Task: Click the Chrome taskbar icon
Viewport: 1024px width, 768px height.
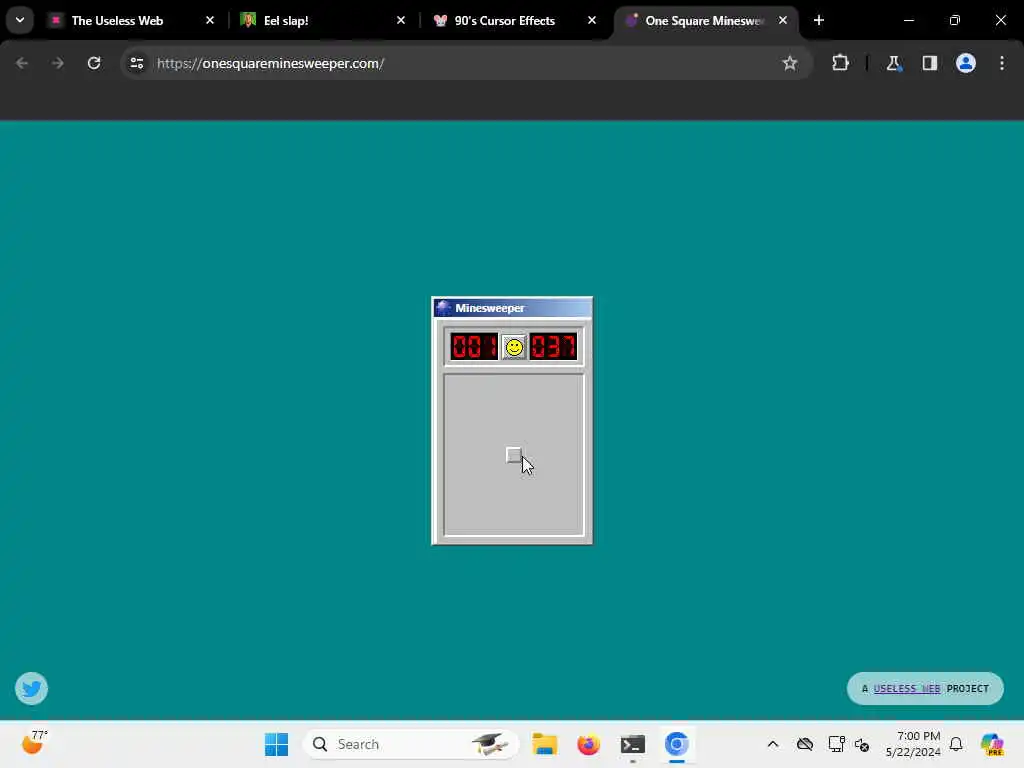Action: tap(677, 744)
